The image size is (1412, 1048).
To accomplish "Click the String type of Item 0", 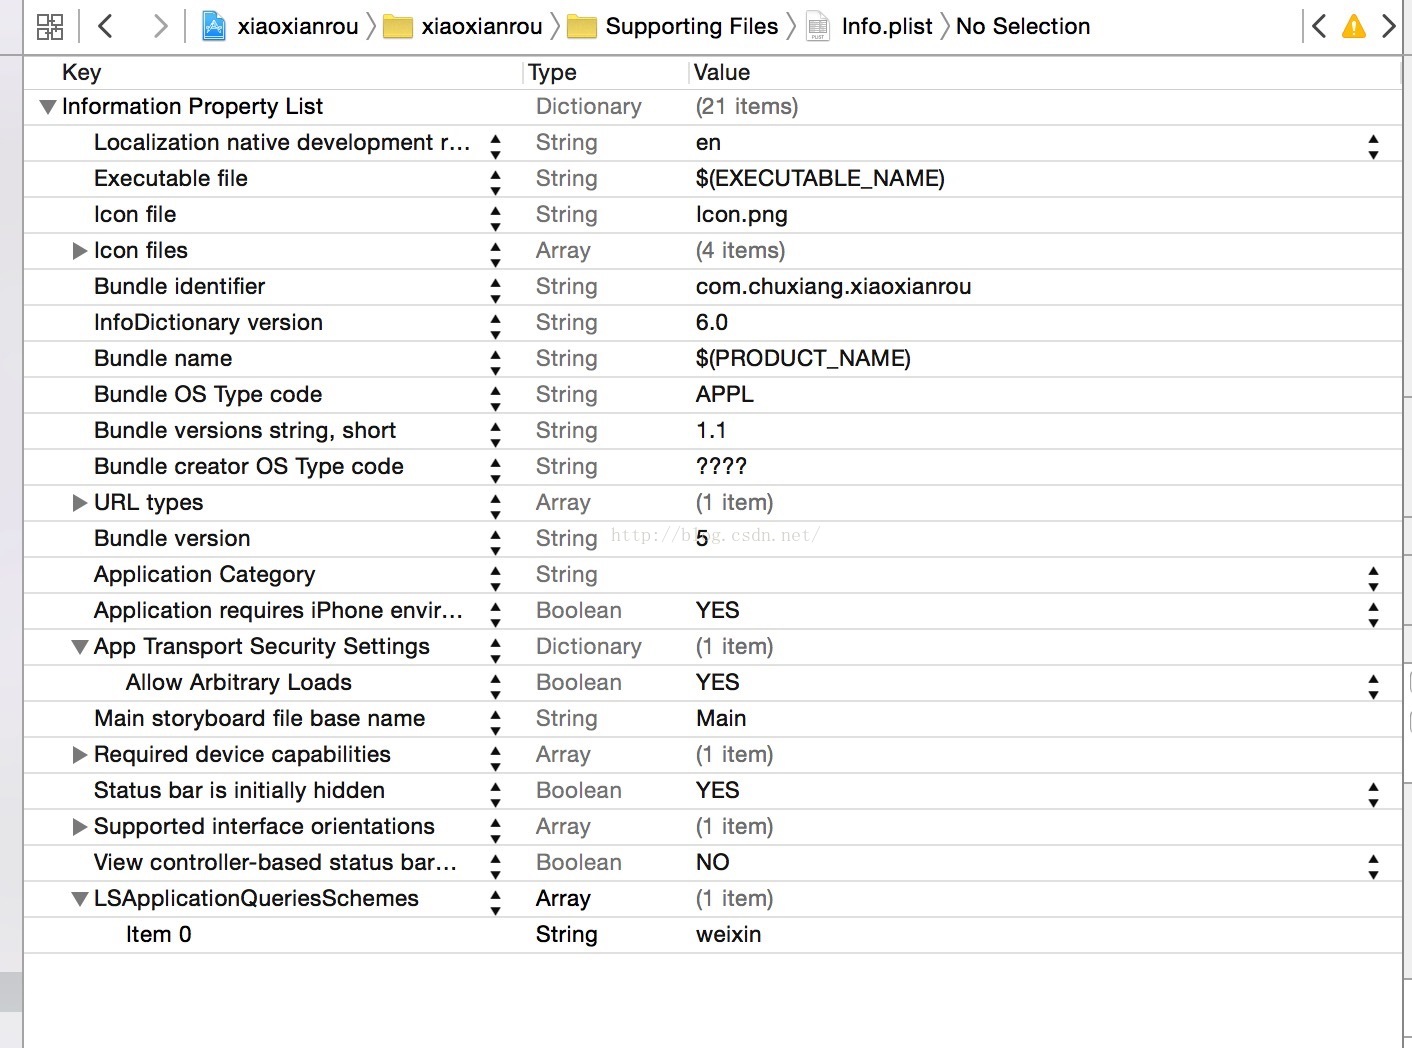I will tap(566, 935).
